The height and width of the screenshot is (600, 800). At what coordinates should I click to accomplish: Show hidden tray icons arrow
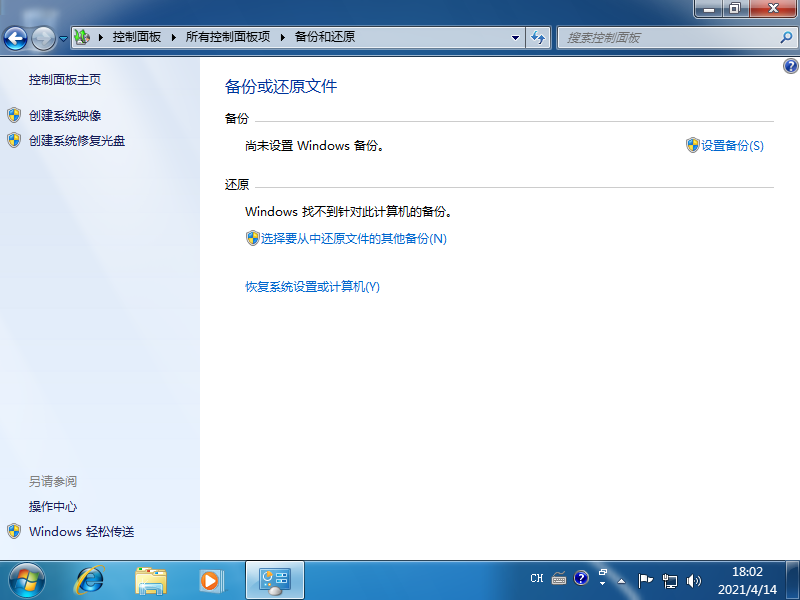pos(621,581)
